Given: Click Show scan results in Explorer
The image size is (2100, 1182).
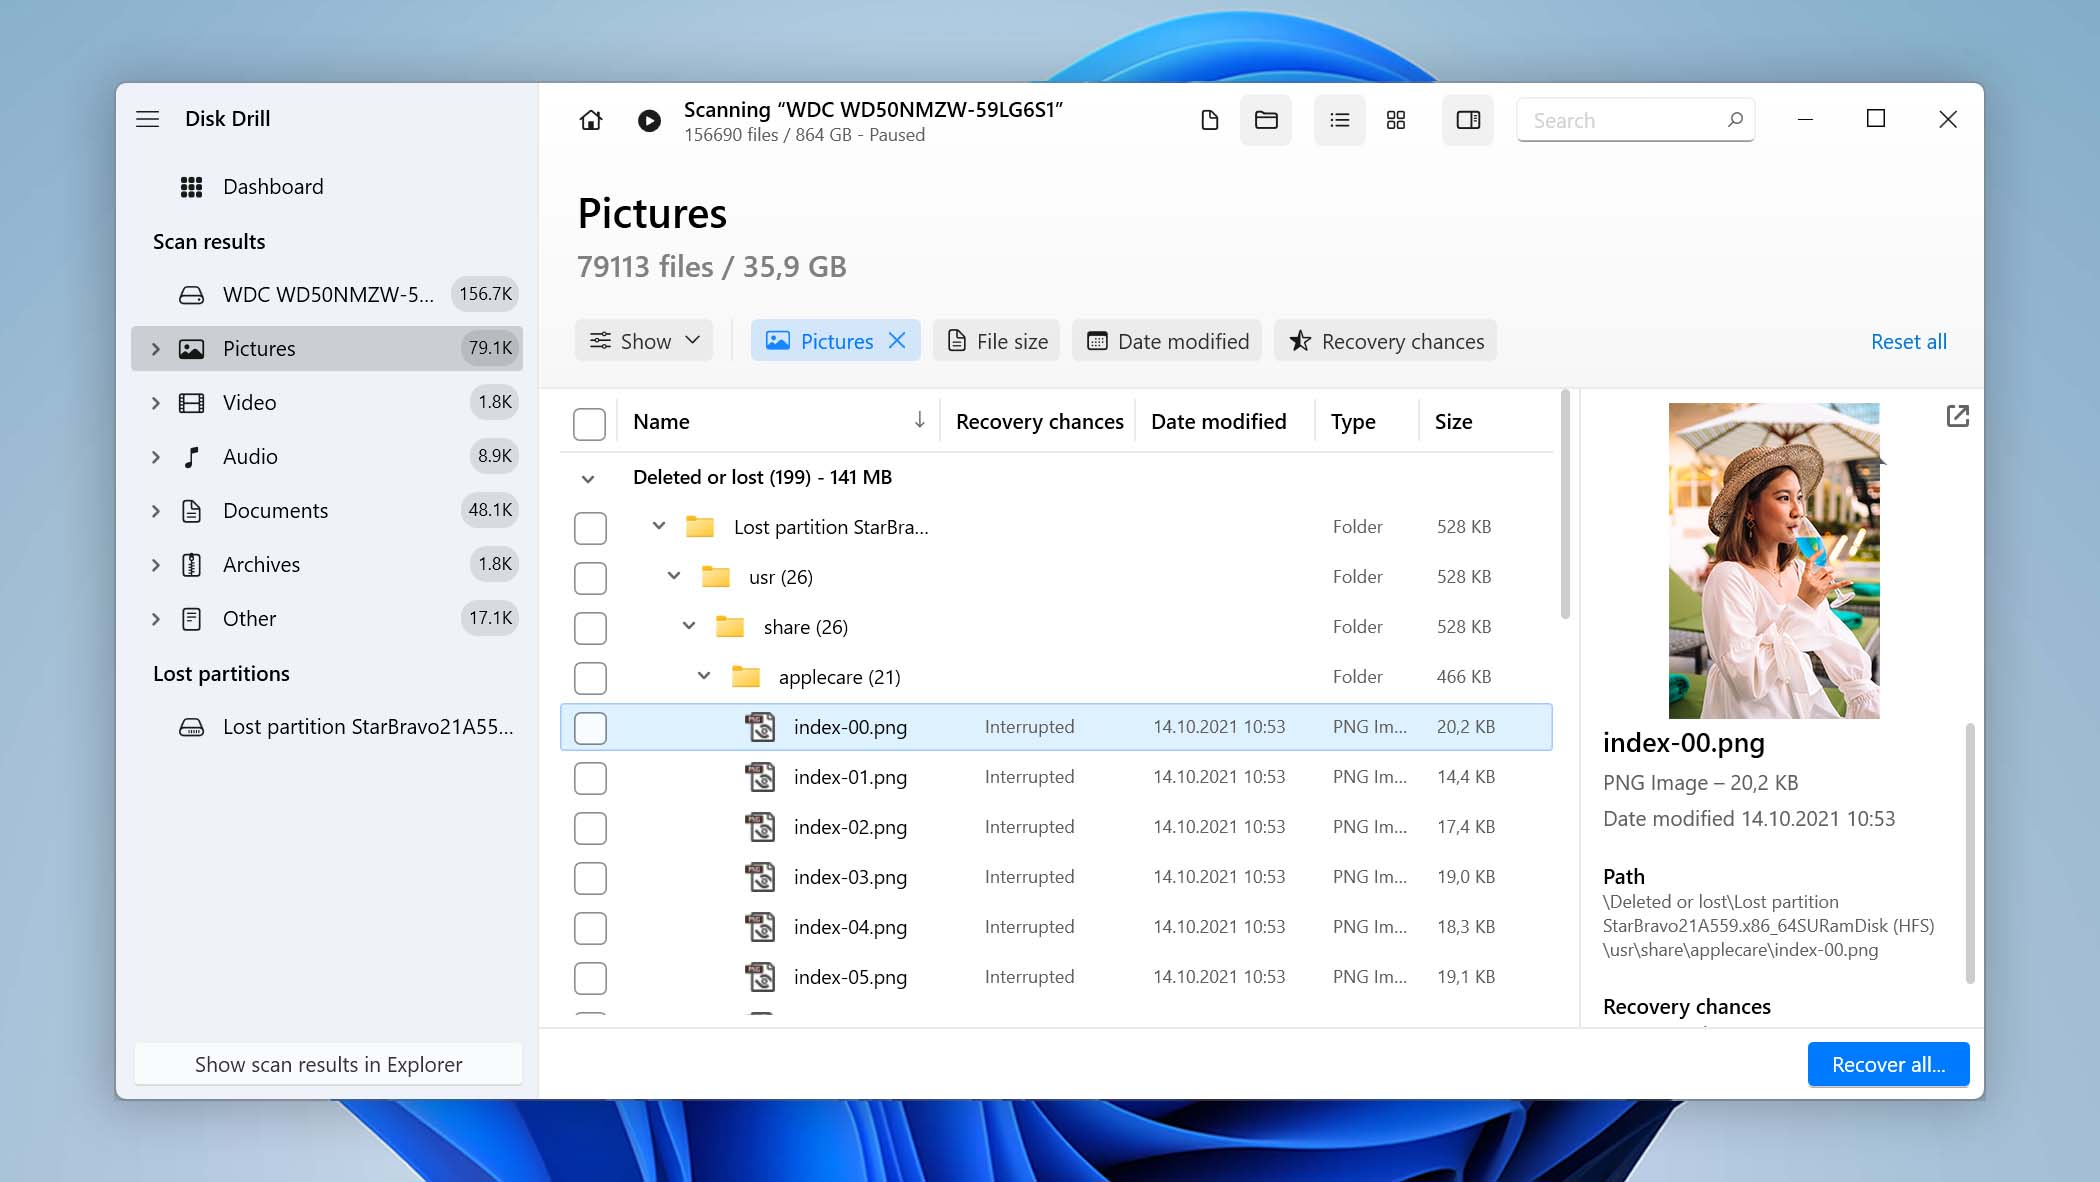Looking at the screenshot, I should (x=329, y=1064).
